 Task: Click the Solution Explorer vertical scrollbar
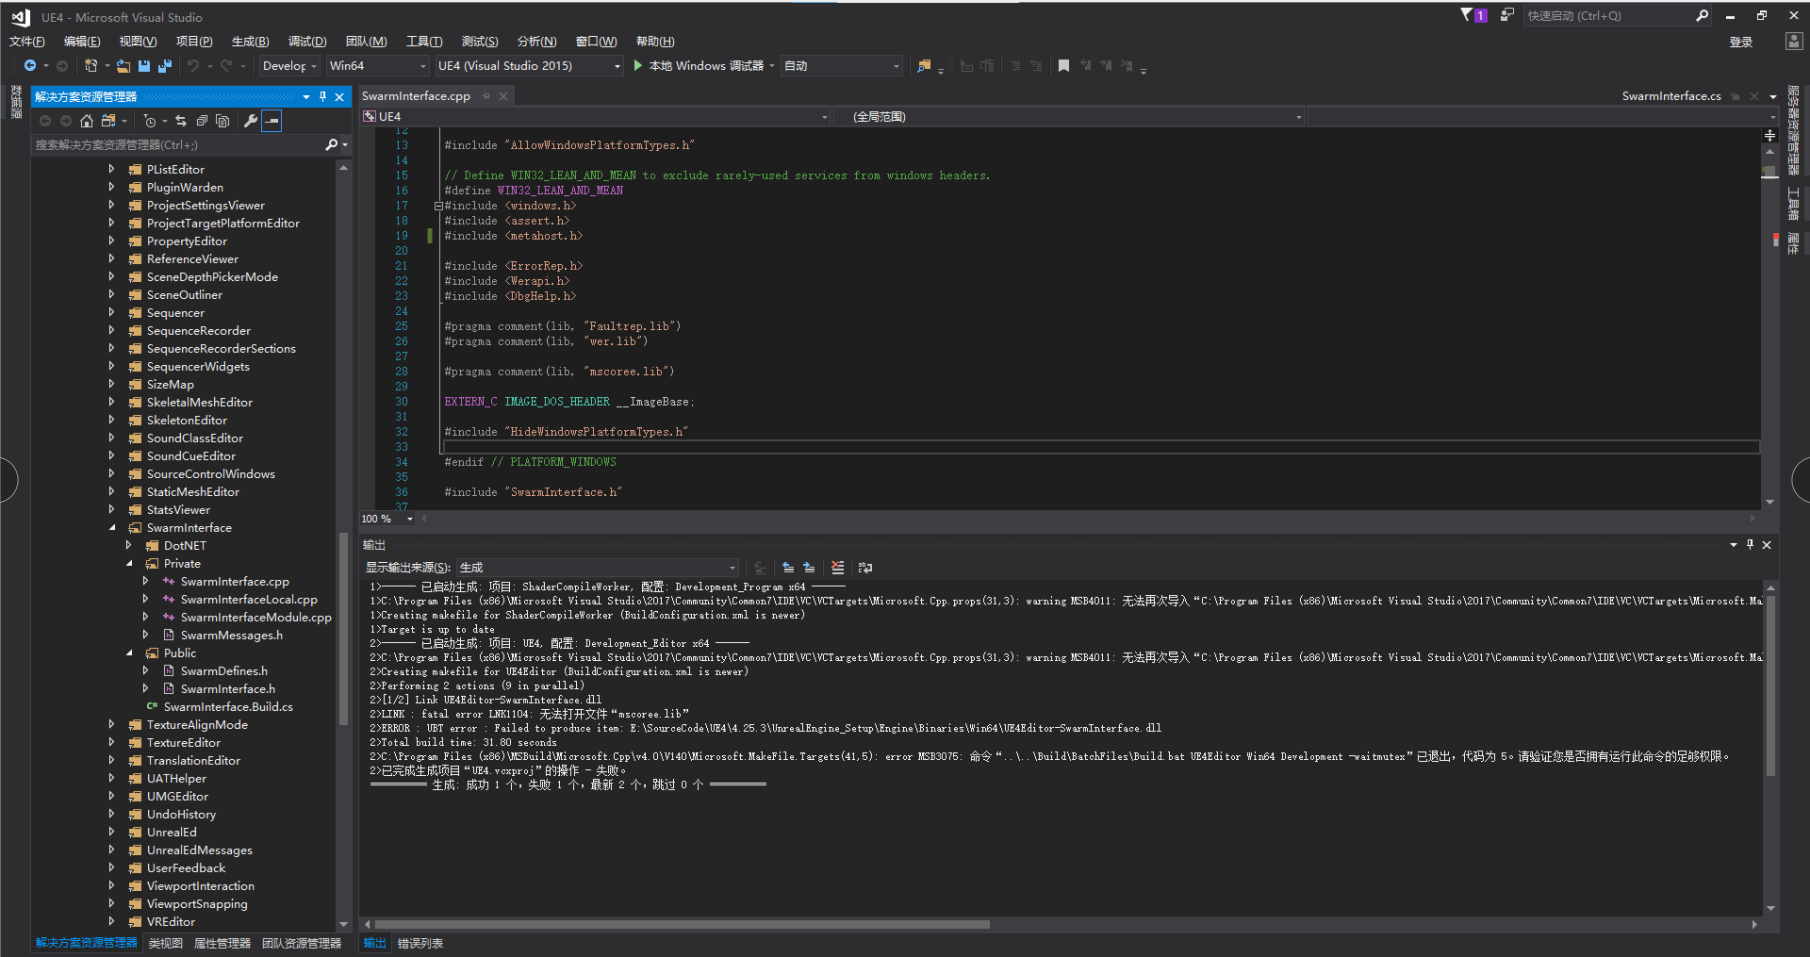coord(344,627)
